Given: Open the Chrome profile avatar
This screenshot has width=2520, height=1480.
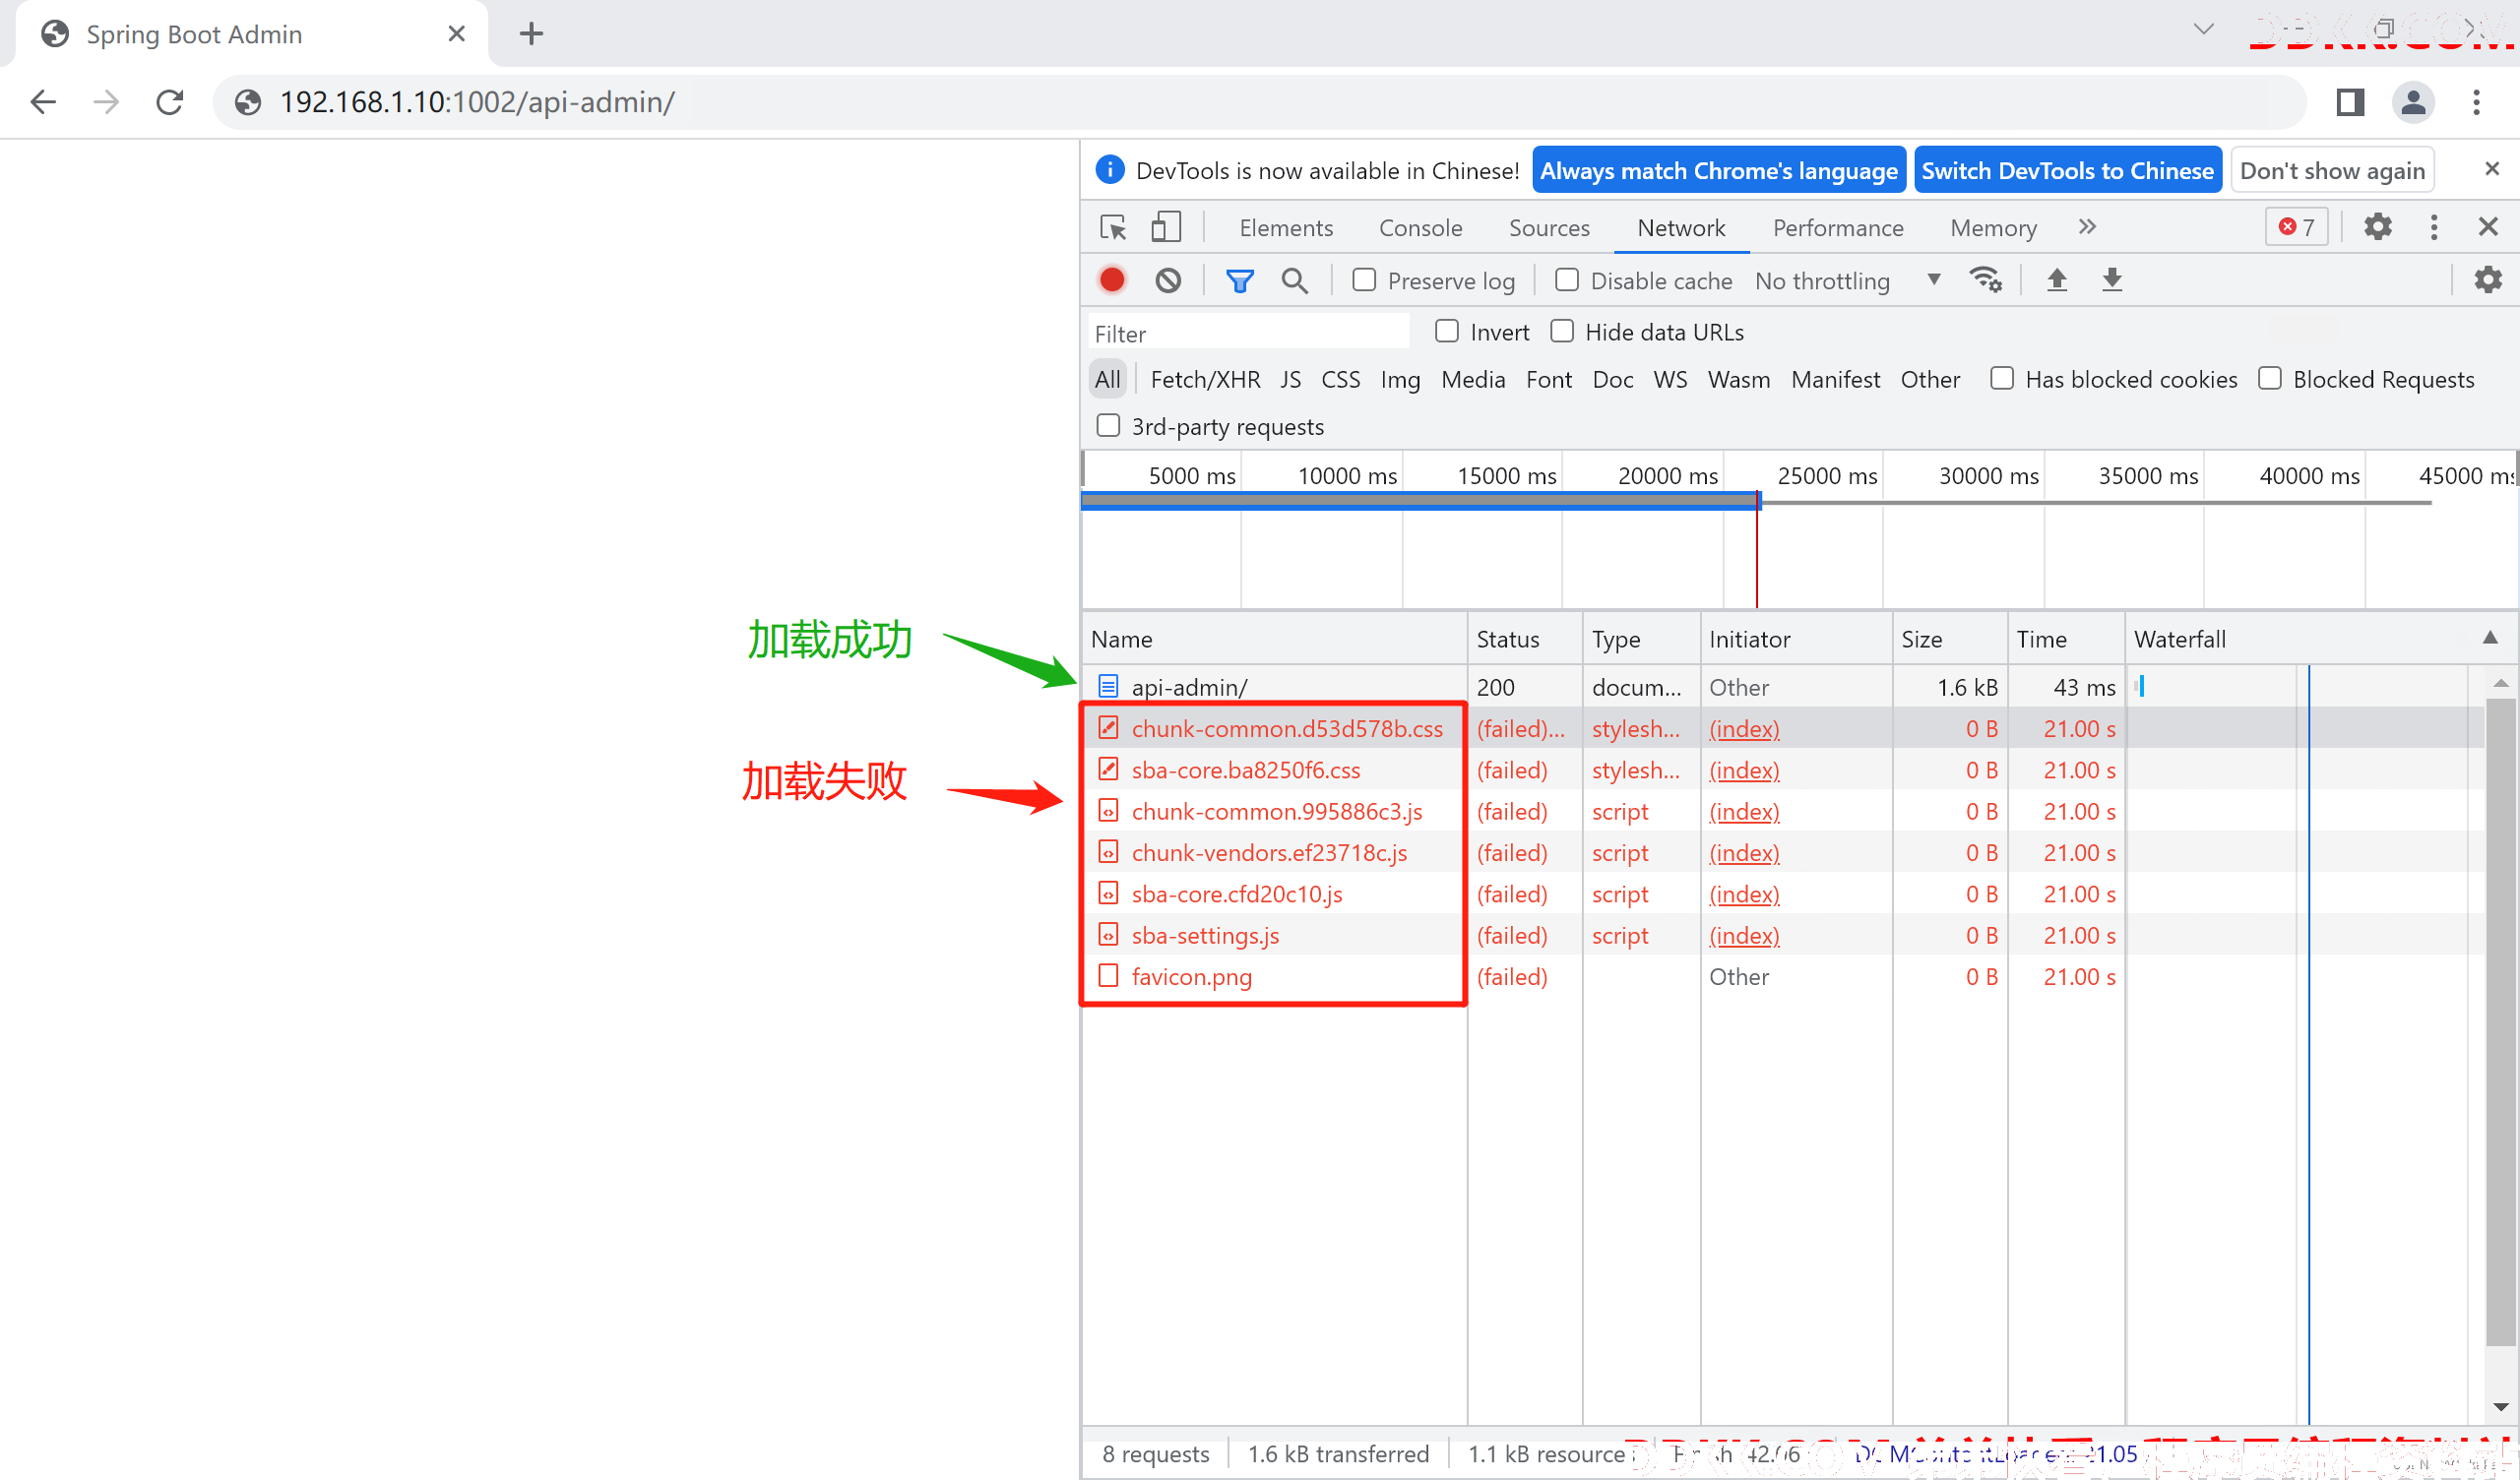Looking at the screenshot, I should pyautogui.click(x=2413, y=102).
